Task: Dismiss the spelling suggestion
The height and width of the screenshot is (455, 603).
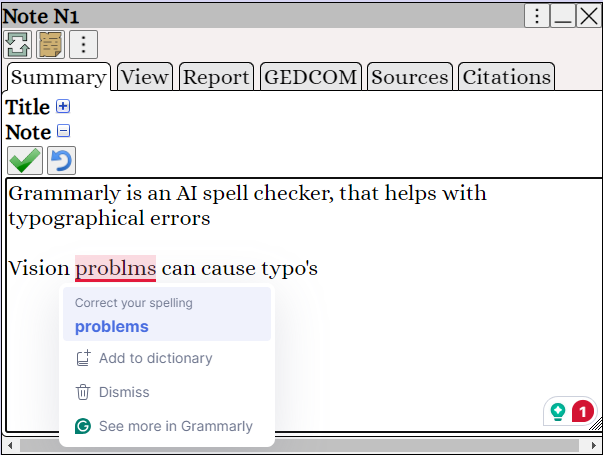Action: click(167, 392)
